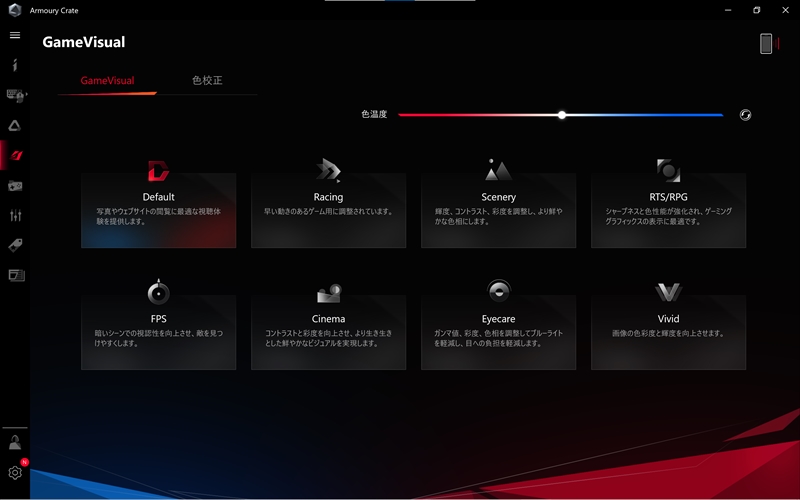
Task: Open the News sidebar icon
Action: [16, 276]
